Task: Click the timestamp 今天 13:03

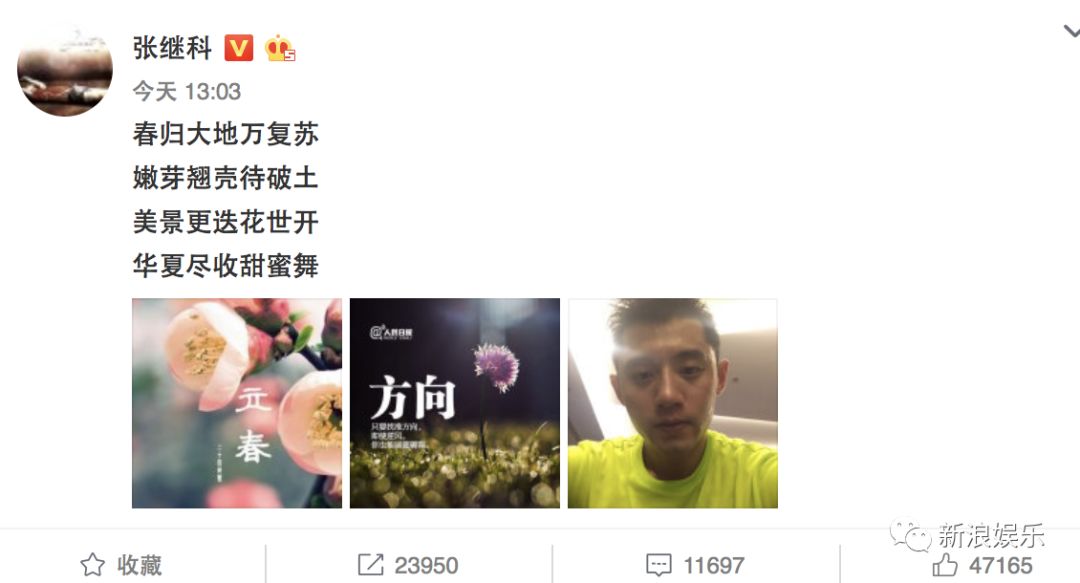Action: click(x=187, y=91)
